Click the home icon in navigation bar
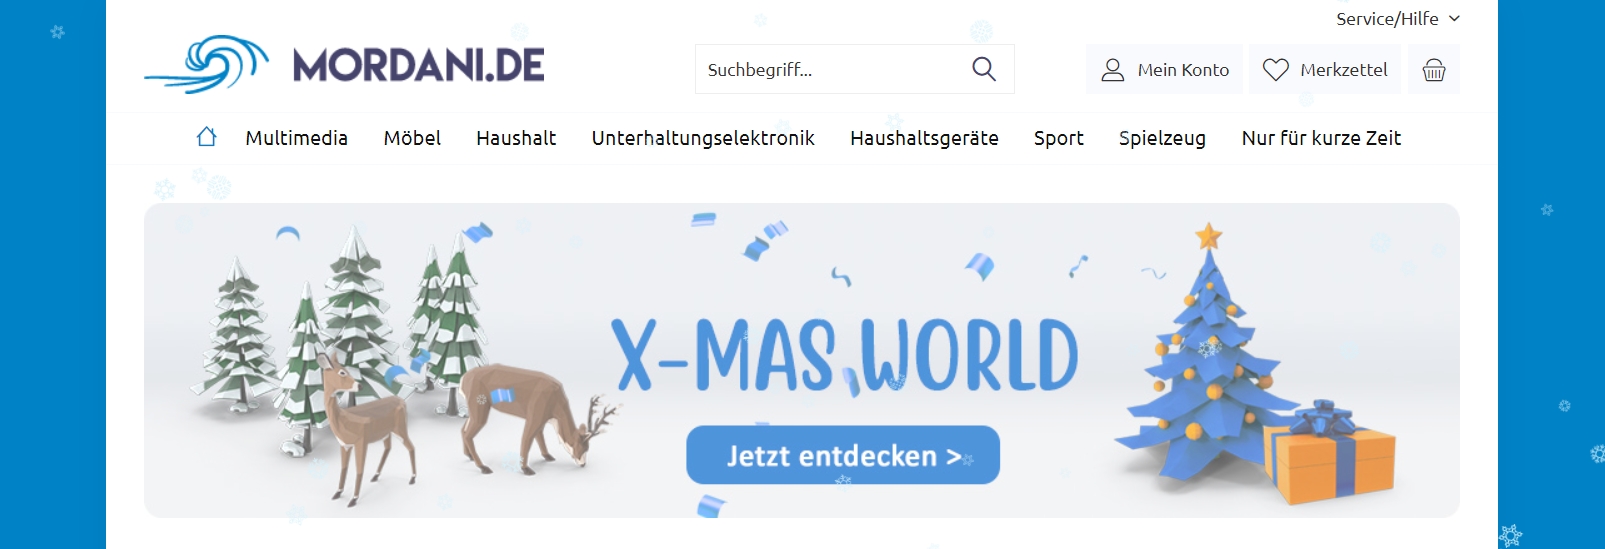This screenshot has height=549, width=1605. (x=207, y=137)
